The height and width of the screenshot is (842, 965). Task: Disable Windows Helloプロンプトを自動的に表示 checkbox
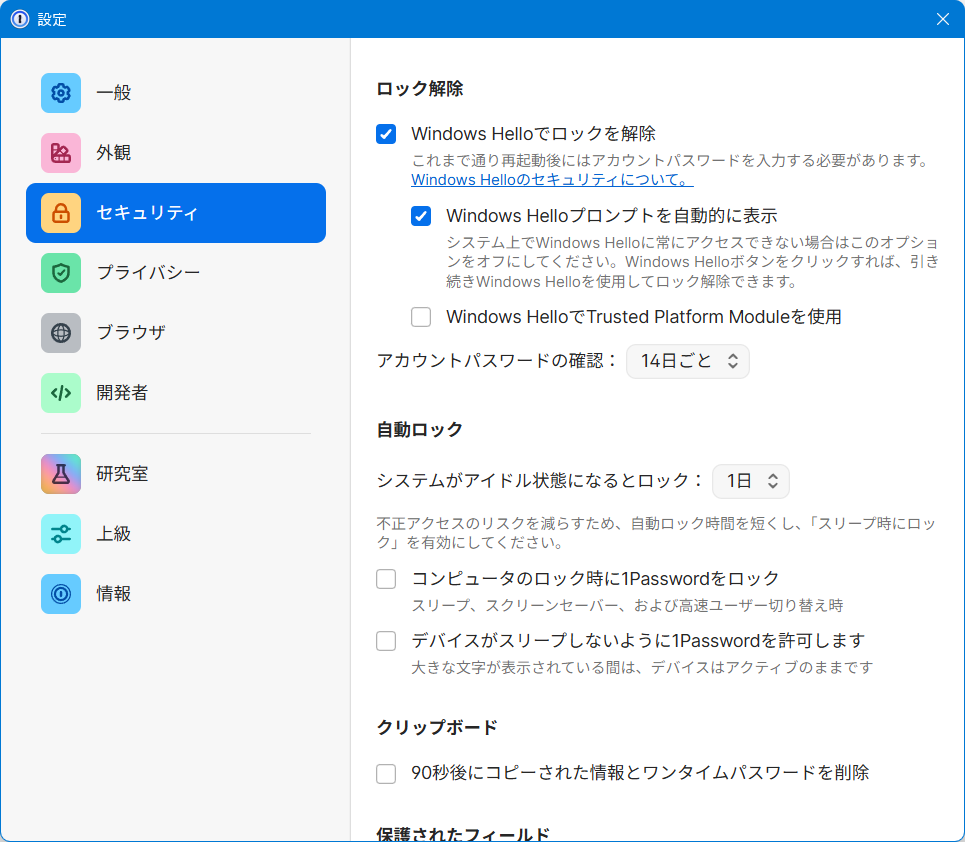(421, 216)
